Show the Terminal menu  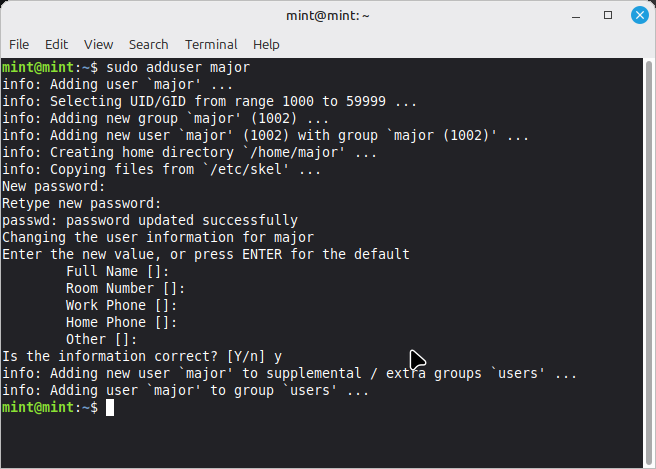point(211,44)
